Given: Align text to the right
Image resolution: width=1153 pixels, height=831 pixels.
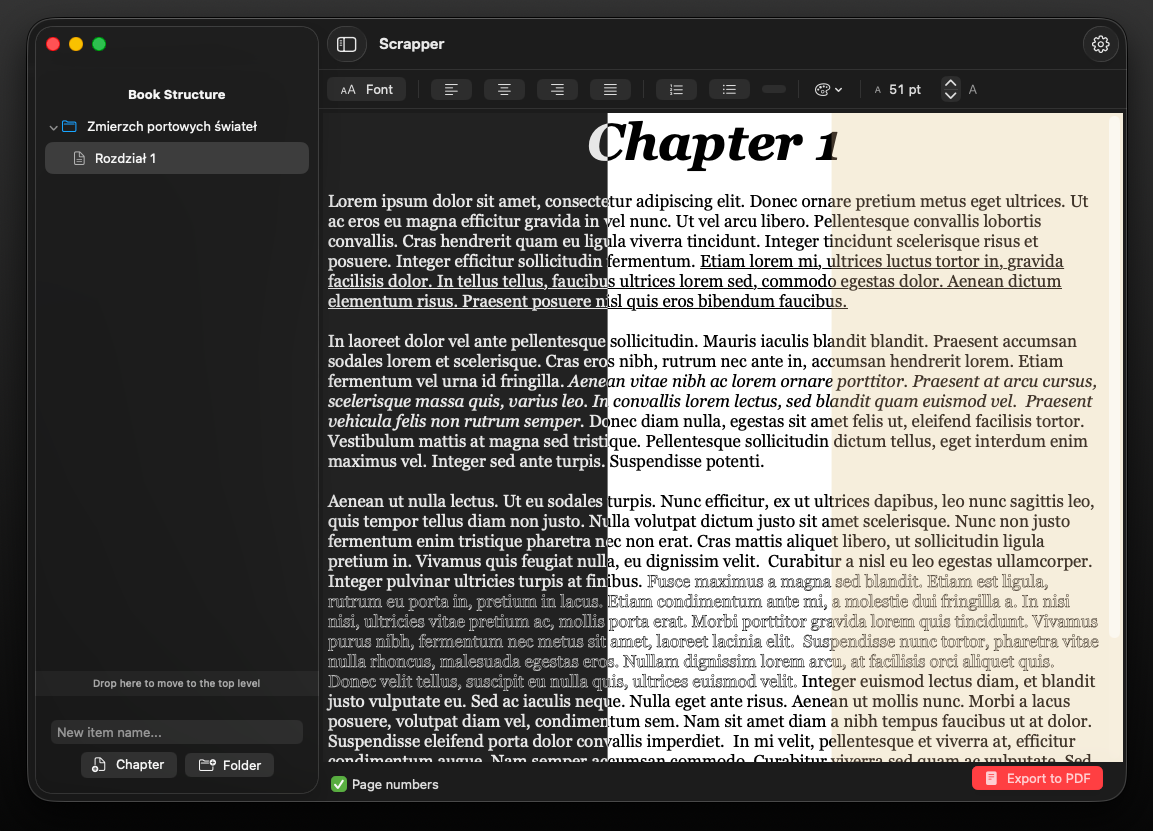Looking at the screenshot, I should (x=557, y=90).
